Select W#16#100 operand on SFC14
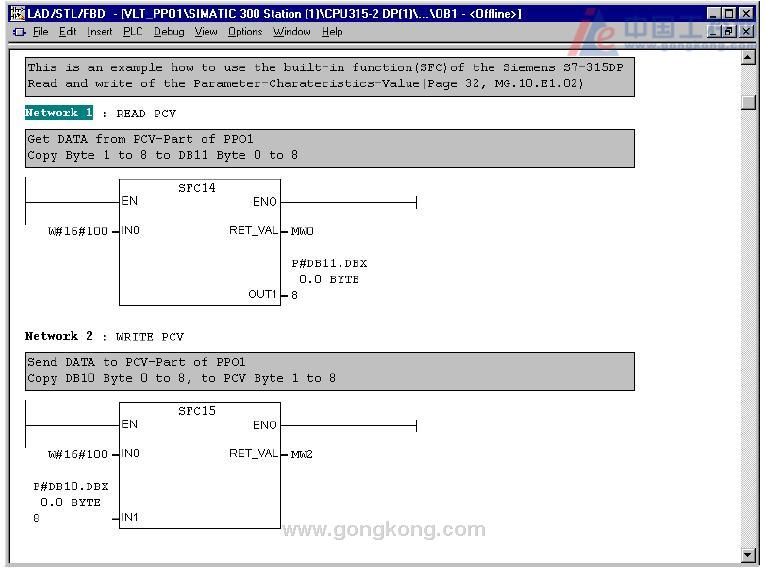 coord(78,231)
